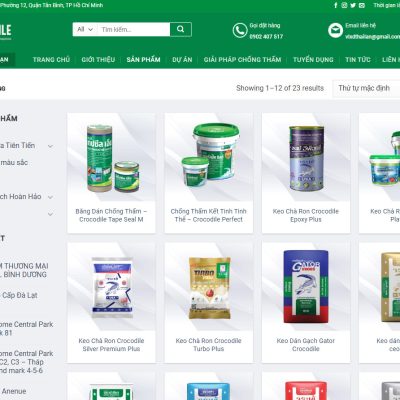The width and height of the screenshot is (400, 400).
Task: Open the SẢN PHẨM menu item
Action: tap(143, 60)
